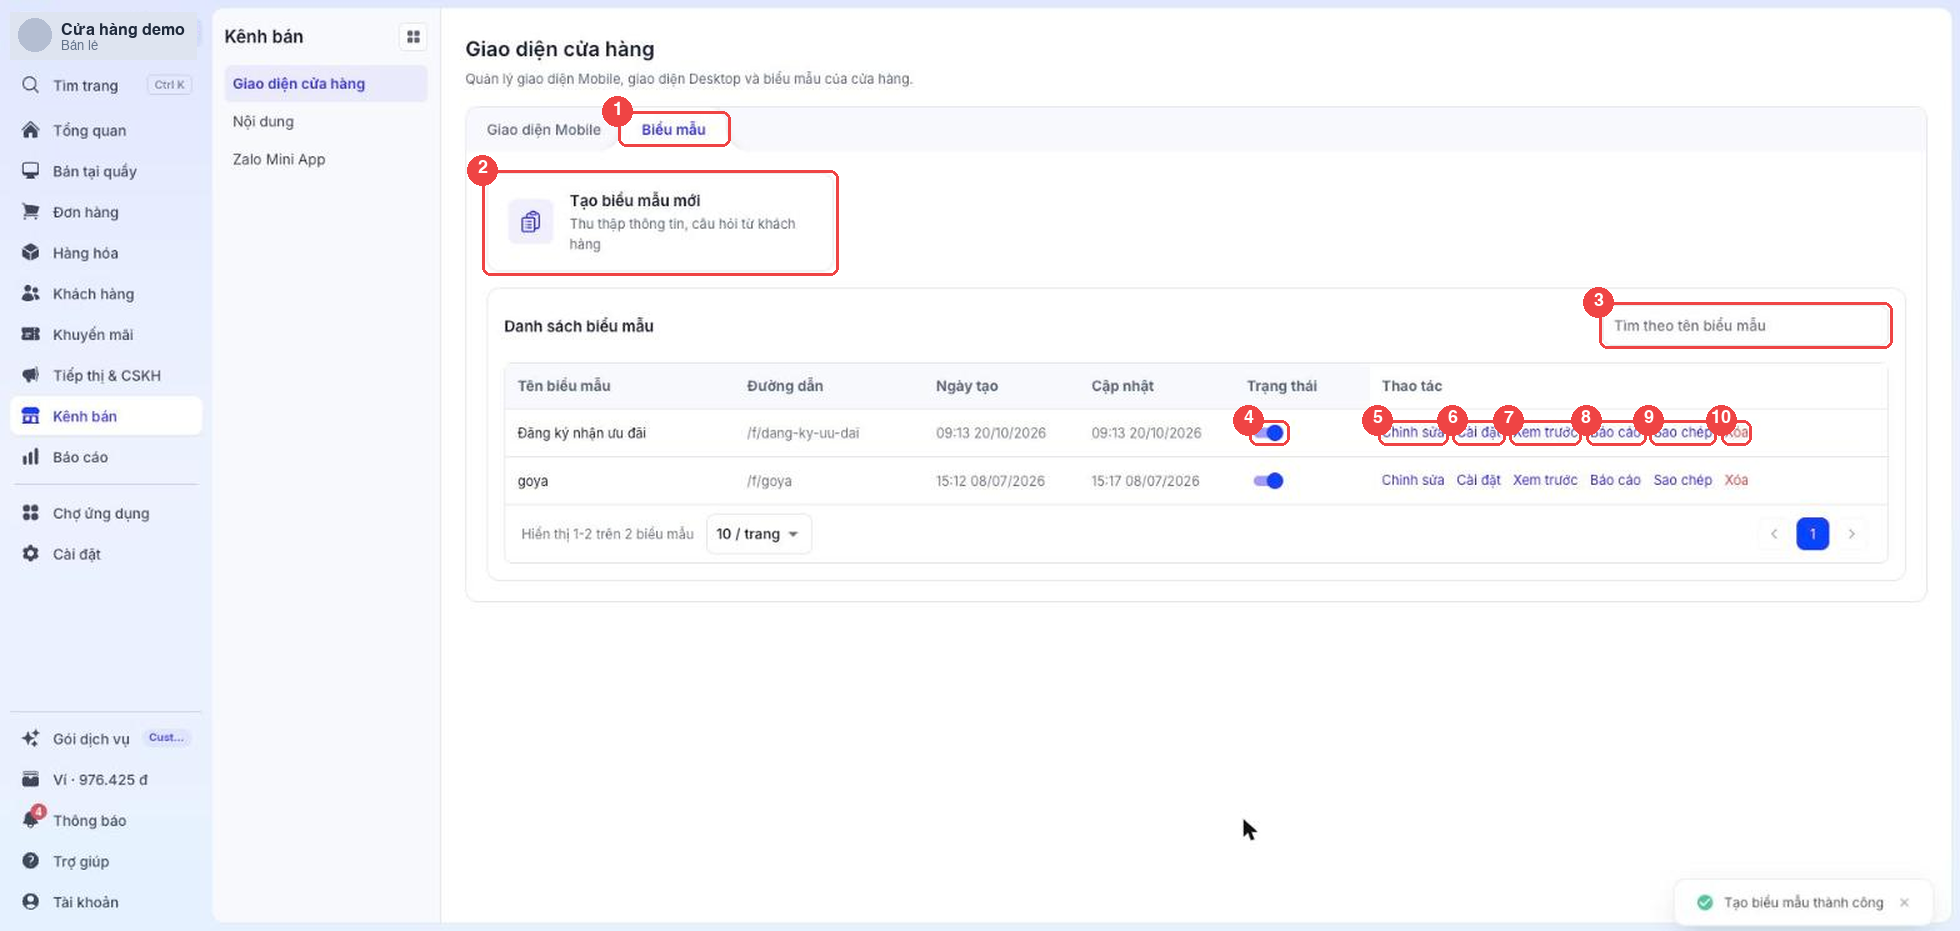Open the 10 / trang page size dropdown
The height and width of the screenshot is (931, 1960).
point(759,534)
